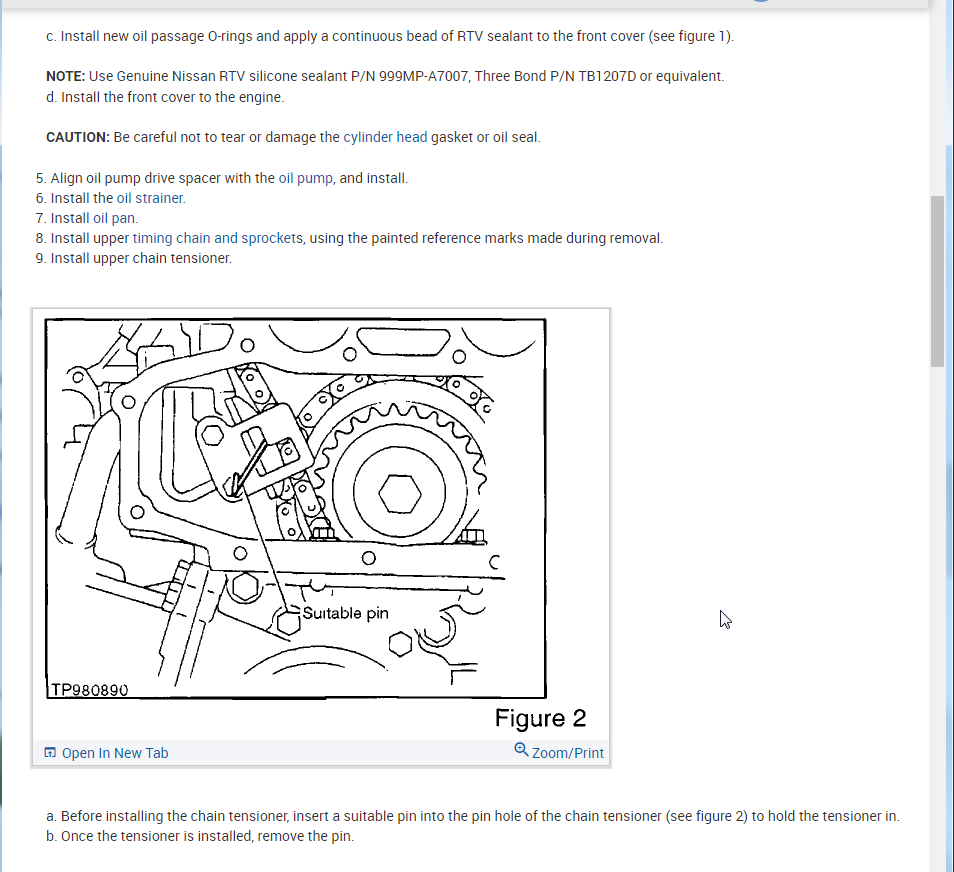Click step 9 Install upper chain tensioner
This screenshot has height=872, width=954.
[x=134, y=259]
